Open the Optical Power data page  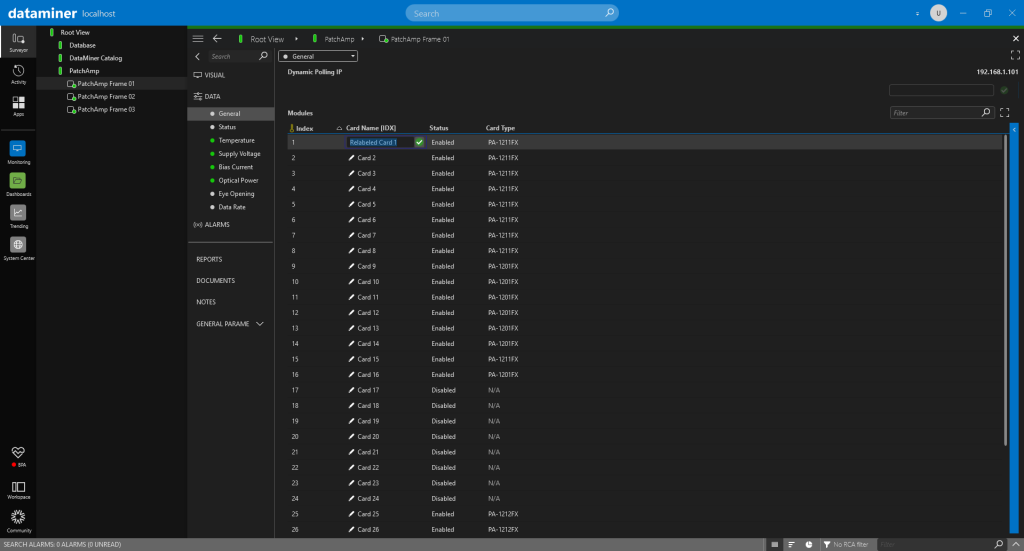click(x=238, y=180)
